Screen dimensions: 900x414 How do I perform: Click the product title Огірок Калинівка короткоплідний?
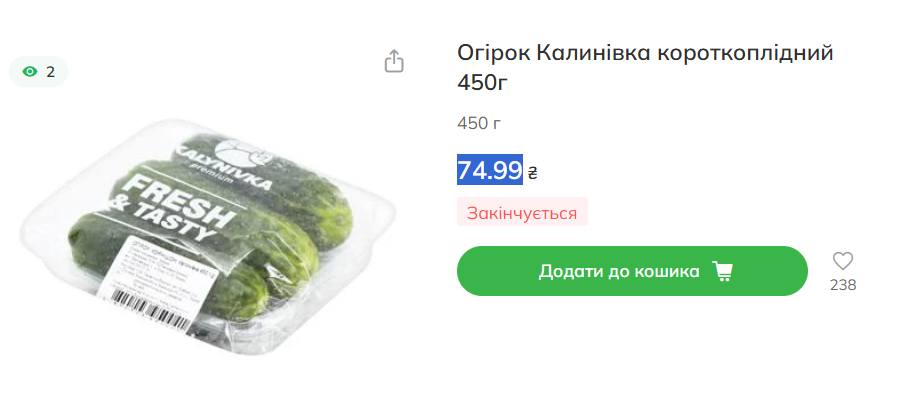[x=645, y=53]
